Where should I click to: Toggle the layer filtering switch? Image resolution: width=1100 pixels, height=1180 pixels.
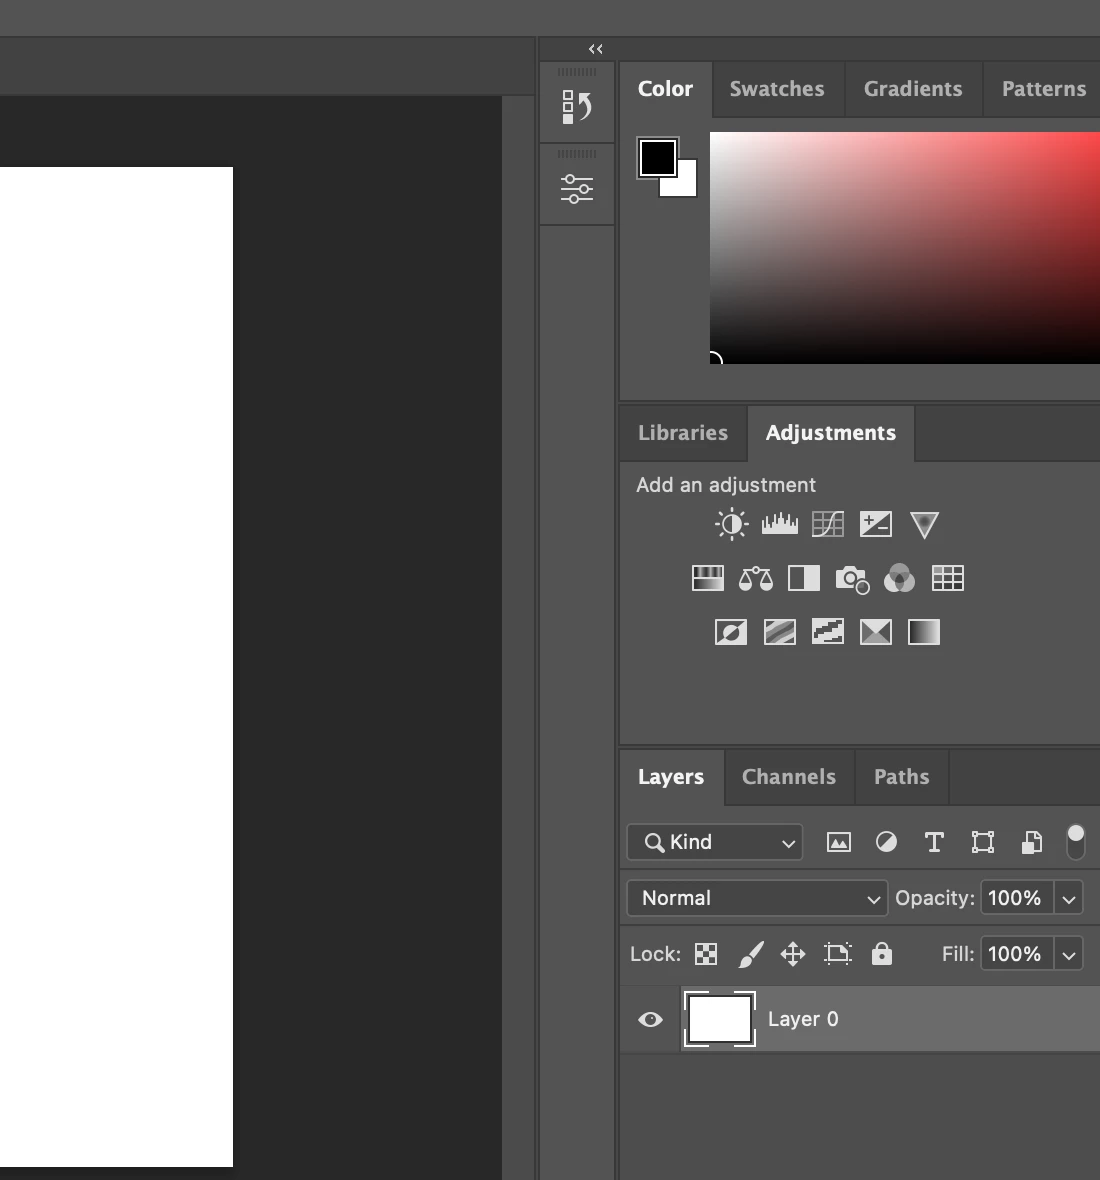click(x=1076, y=842)
